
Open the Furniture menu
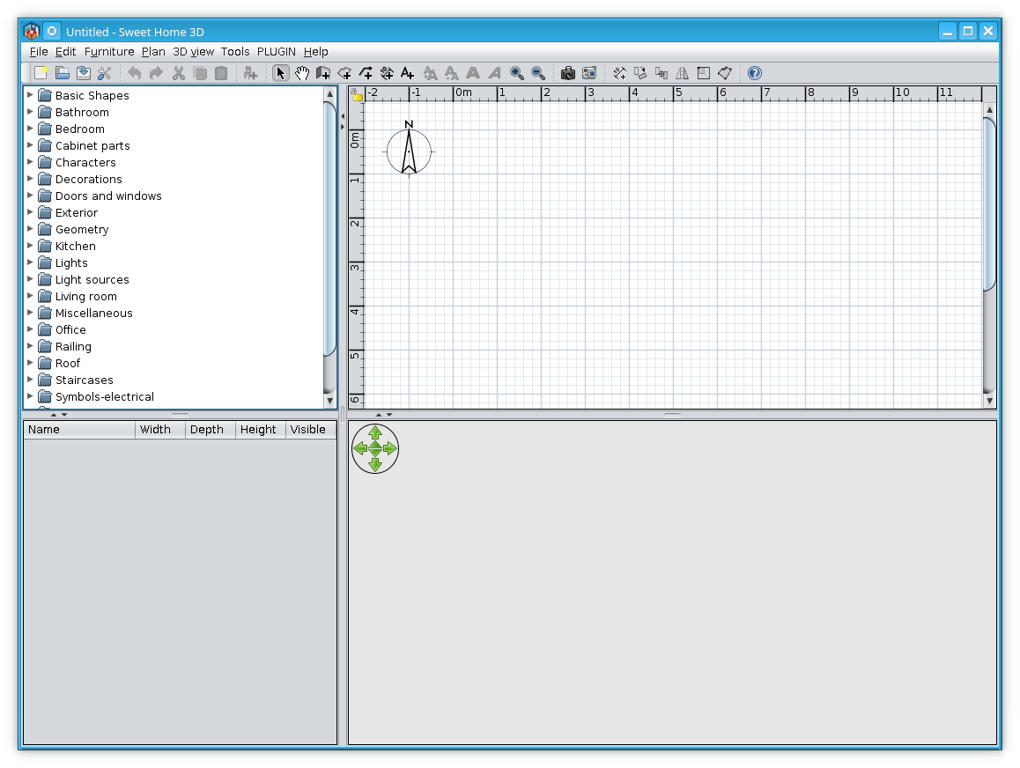109,51
